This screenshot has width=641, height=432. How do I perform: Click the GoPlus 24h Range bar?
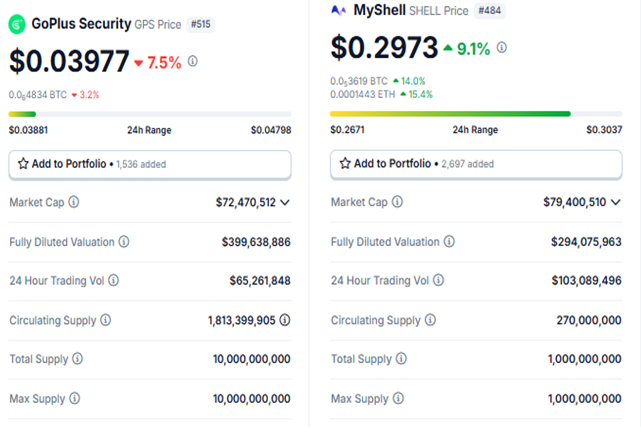tap(150, 114)
